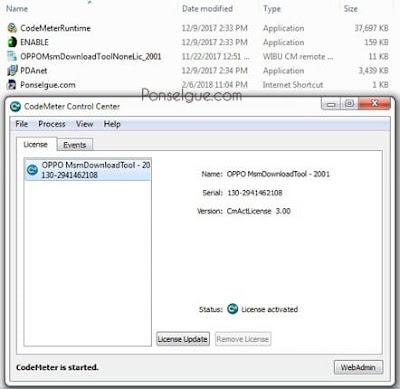Screen dimensions: 400x389
Task: Click the serial value 130-2941462108 in details
Action: pyautogui.click(x=255, y=193)
